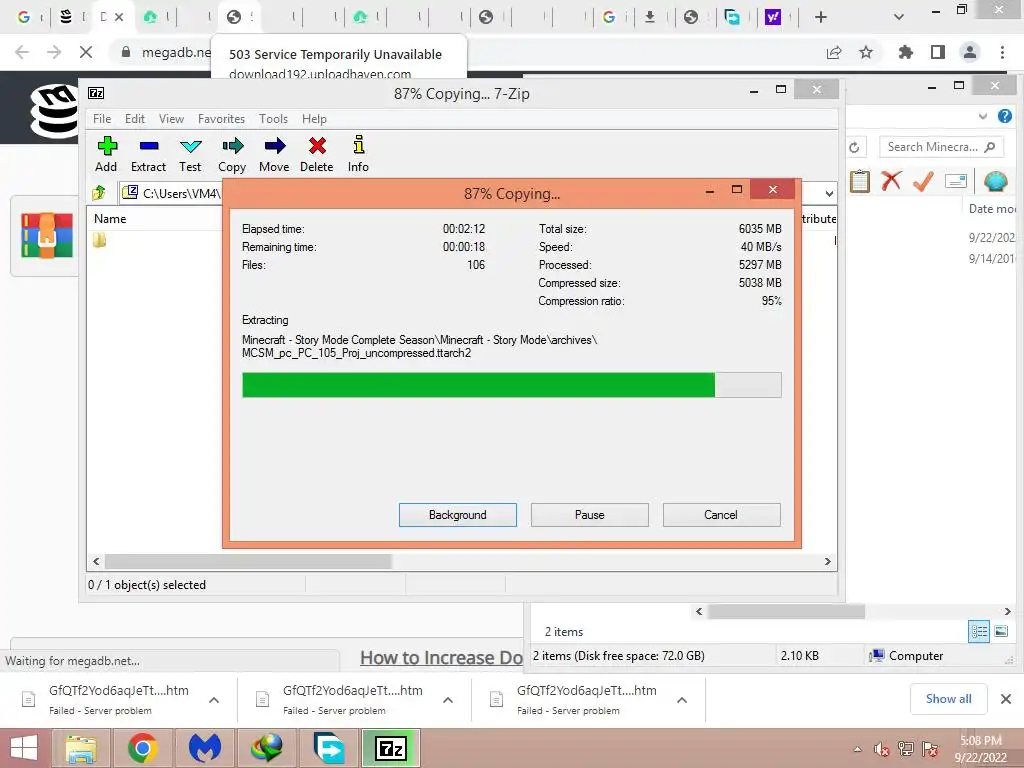The image size is (1024, 768).
Task: Open the File menu in 7-Zip
Action: (x=102, y=119)
